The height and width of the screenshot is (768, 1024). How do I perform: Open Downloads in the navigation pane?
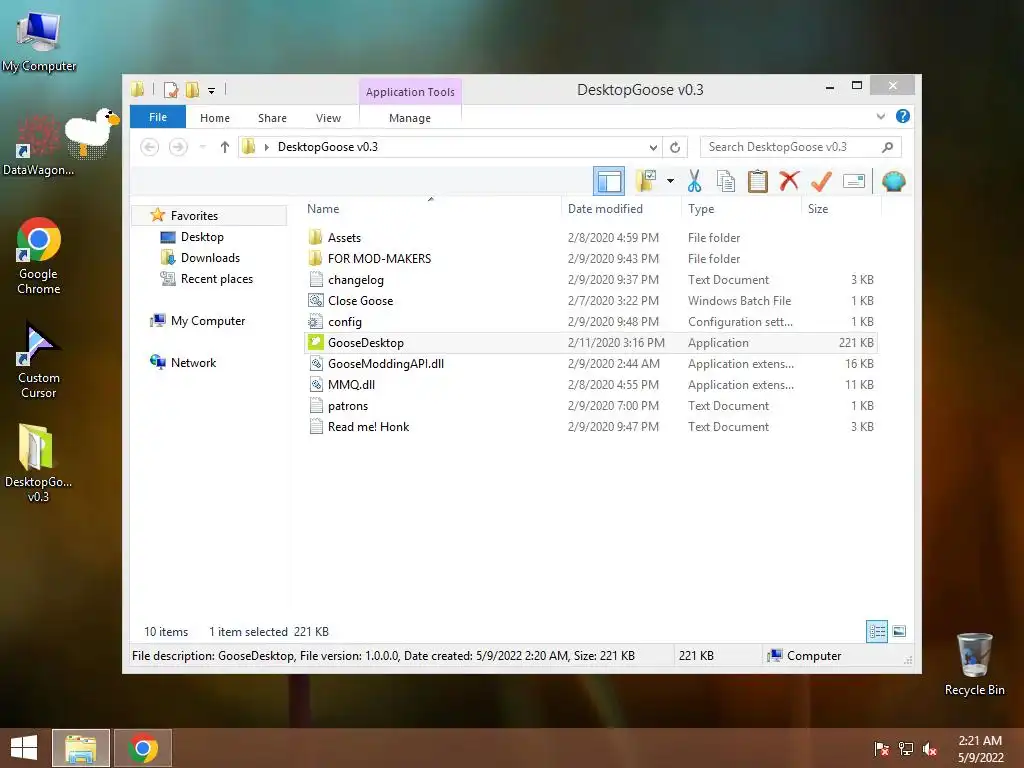[x=210, y=258]
